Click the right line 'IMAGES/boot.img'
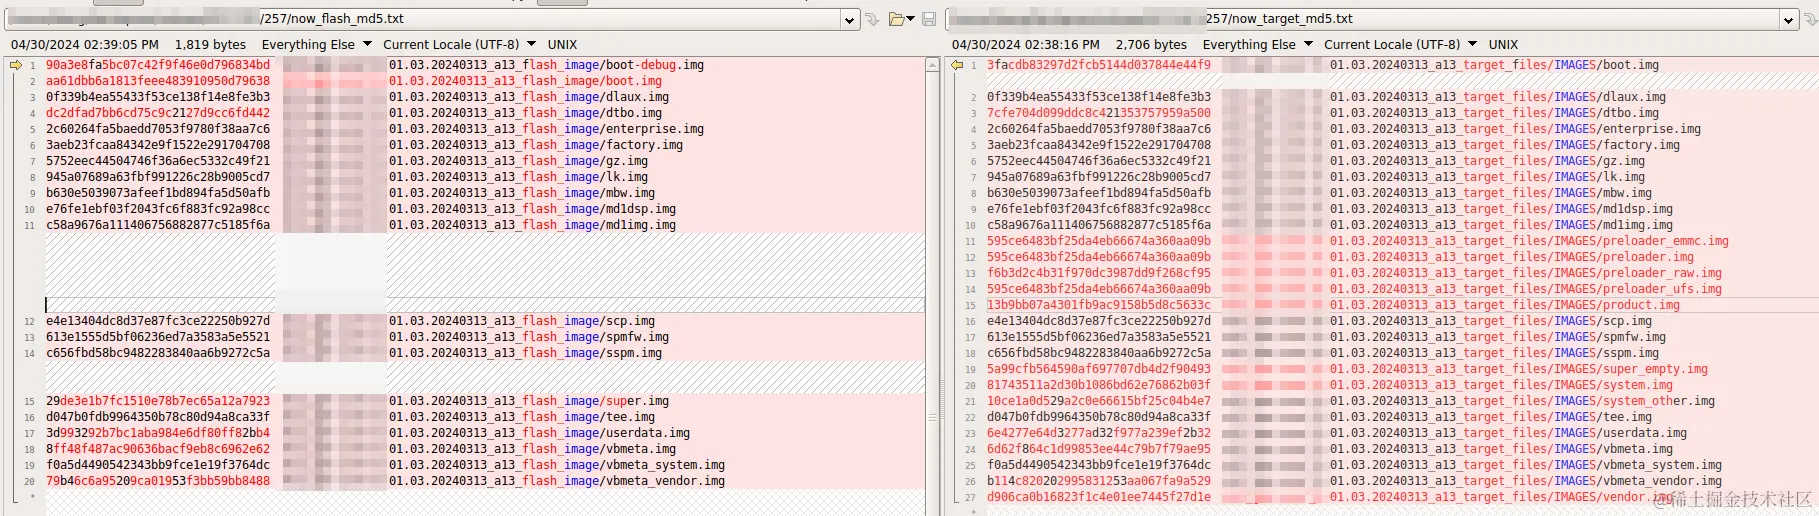Screen dimensions: 1819x516 pos(1607,65)
